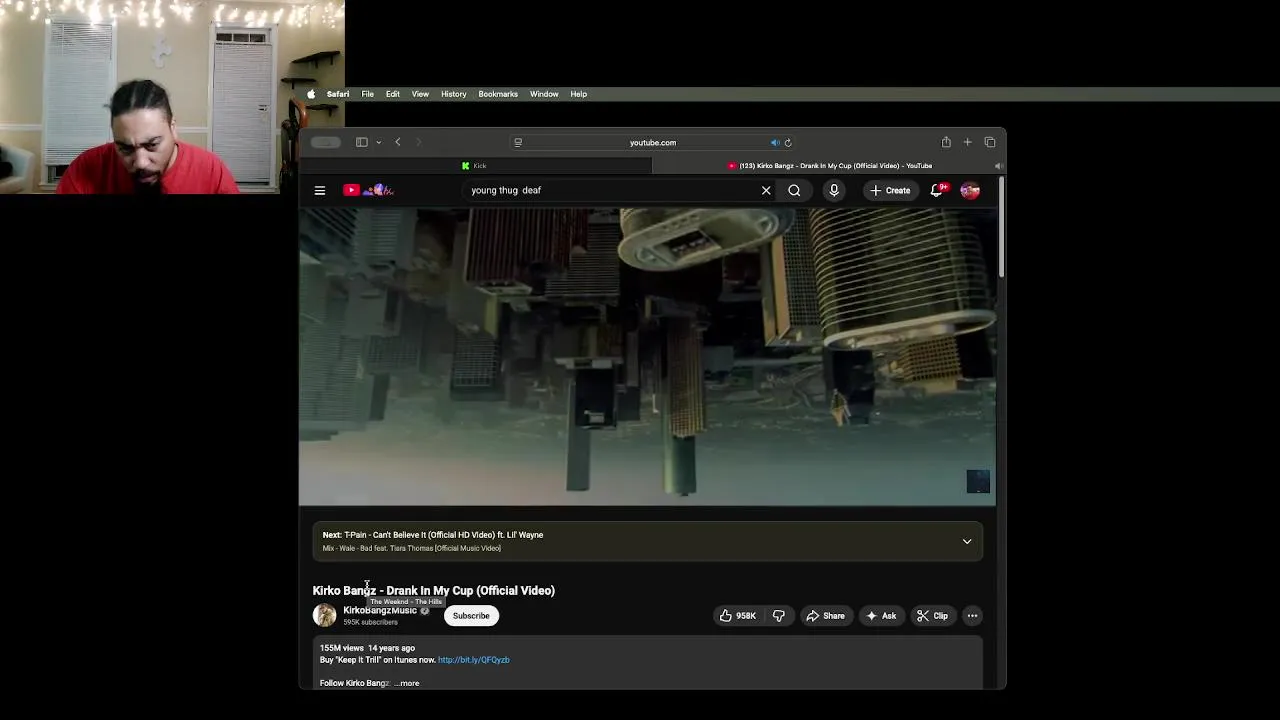Open Safari's Share icon
1280x720 pixels.
[x=946, y=142]
